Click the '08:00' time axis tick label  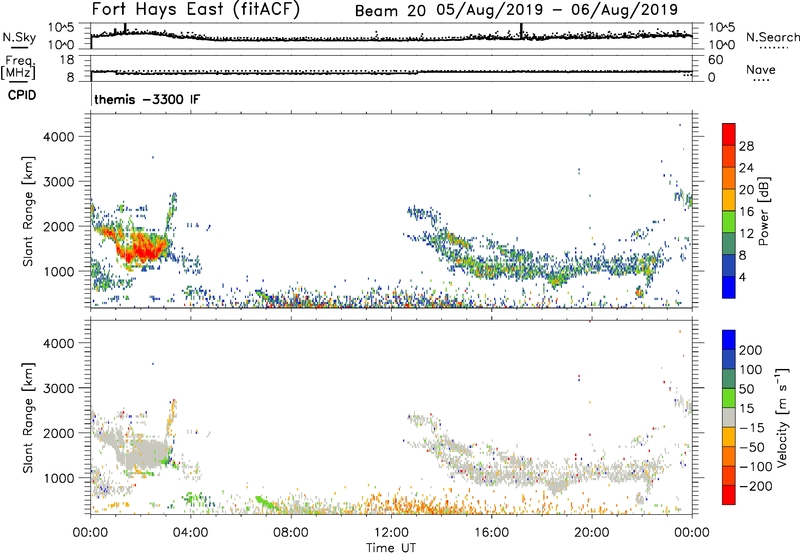point(291,533)
